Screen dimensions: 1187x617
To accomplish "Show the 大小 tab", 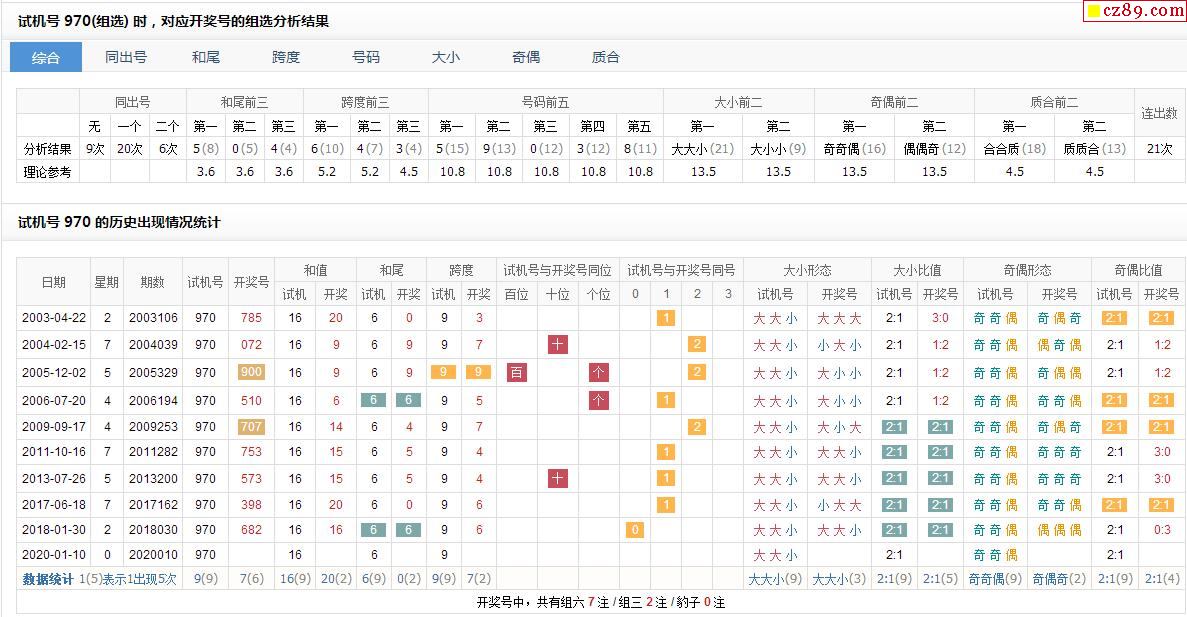I will [x=446, y=57].
